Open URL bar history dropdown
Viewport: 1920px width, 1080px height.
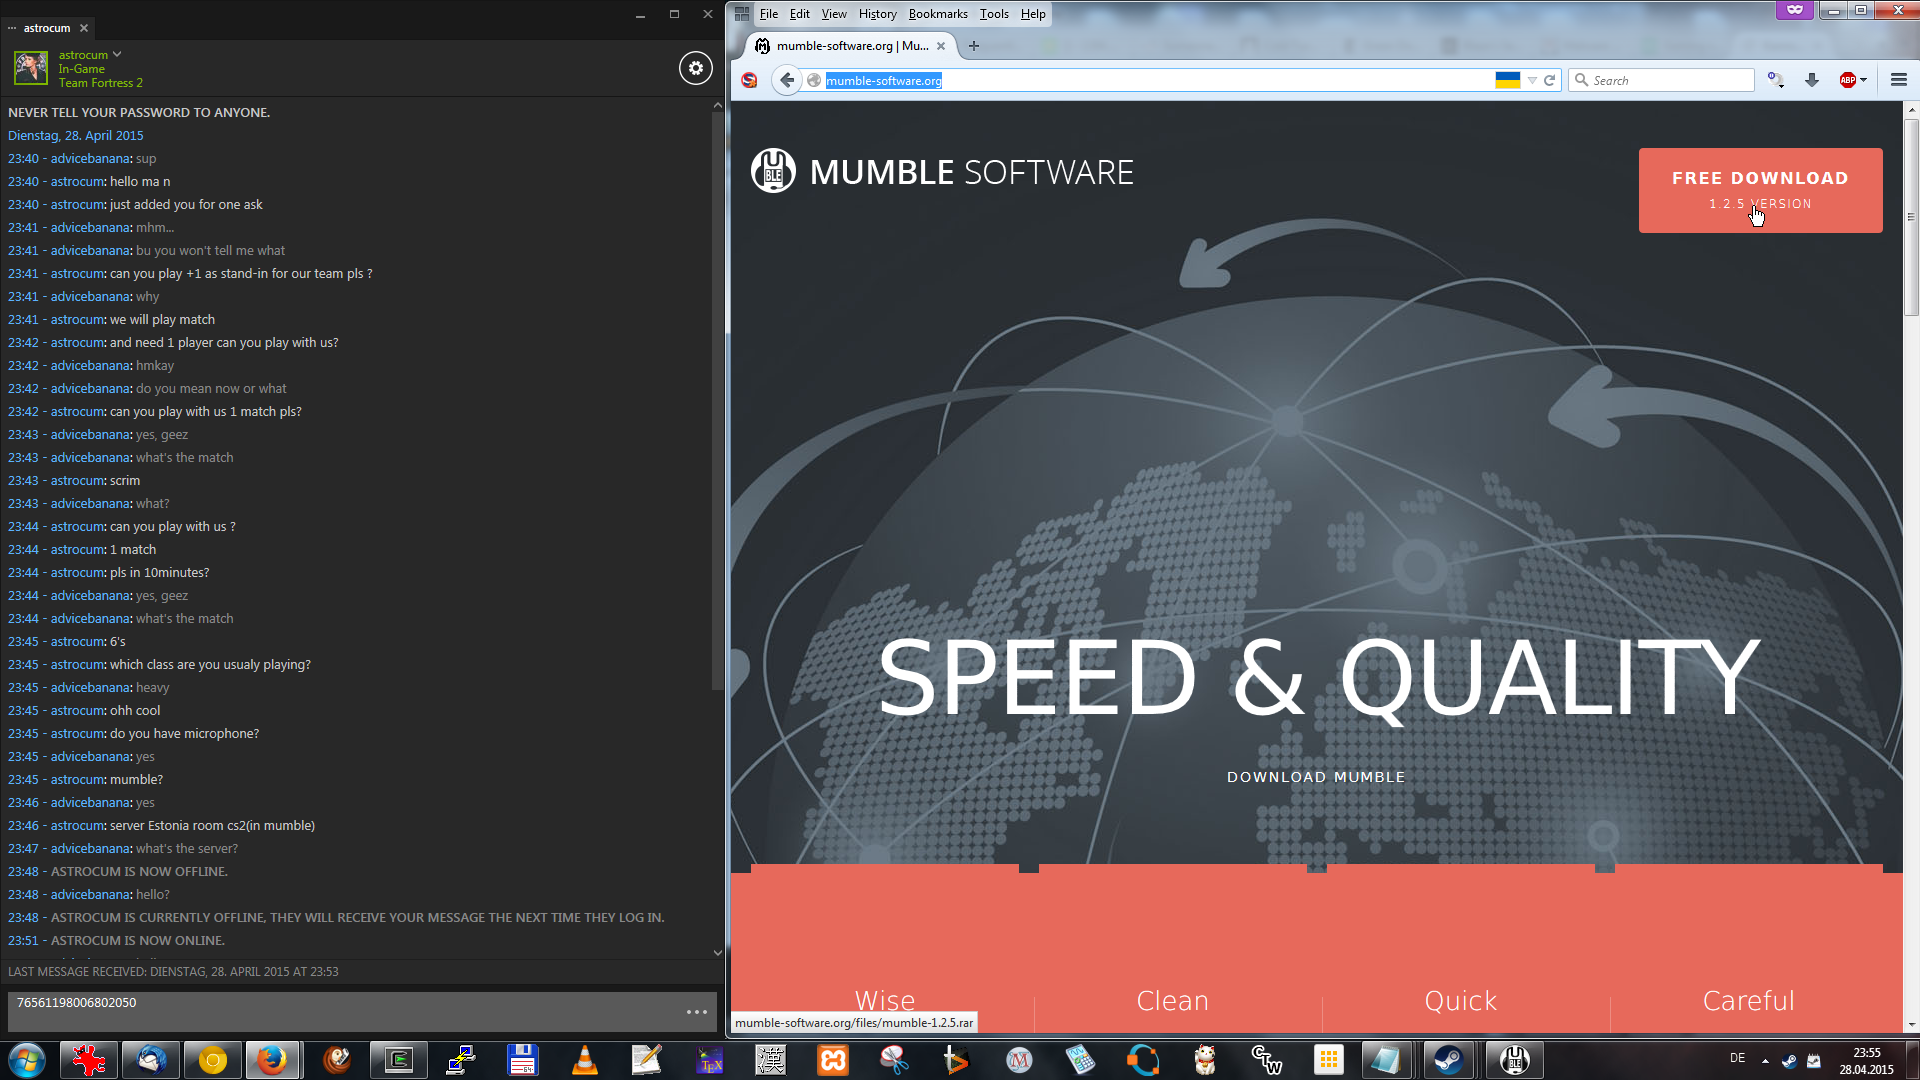tap(1532, 80)
